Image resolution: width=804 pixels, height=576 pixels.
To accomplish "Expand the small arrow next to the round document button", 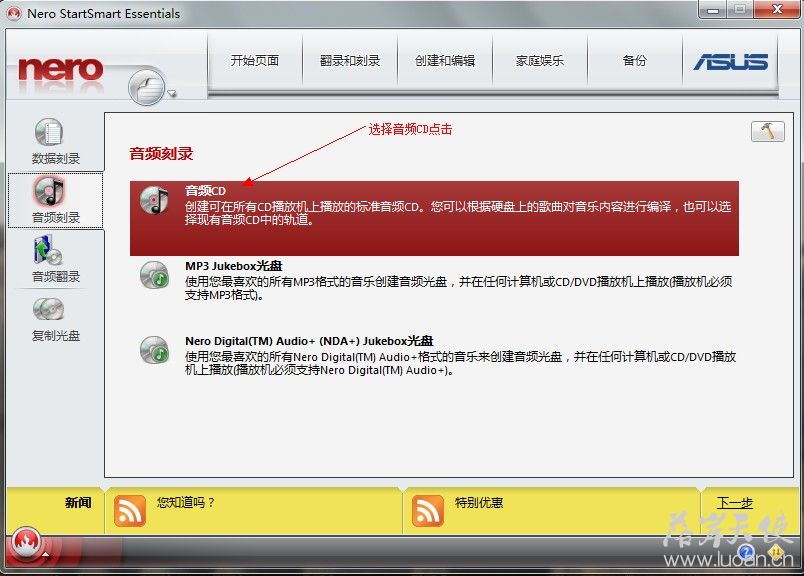I will (x=172, y=93).
